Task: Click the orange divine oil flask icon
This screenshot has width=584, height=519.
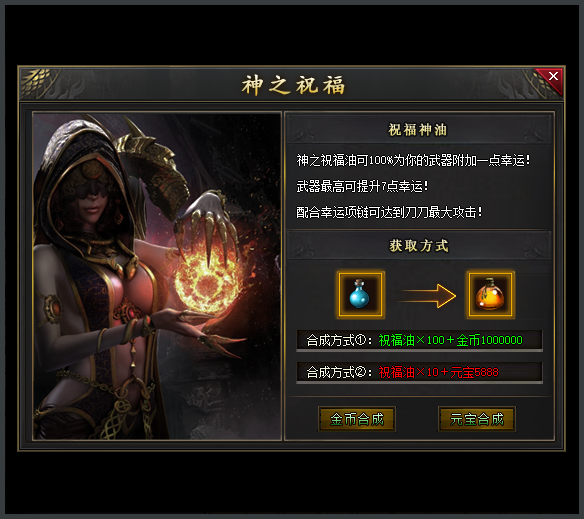Action: point(491,295)
